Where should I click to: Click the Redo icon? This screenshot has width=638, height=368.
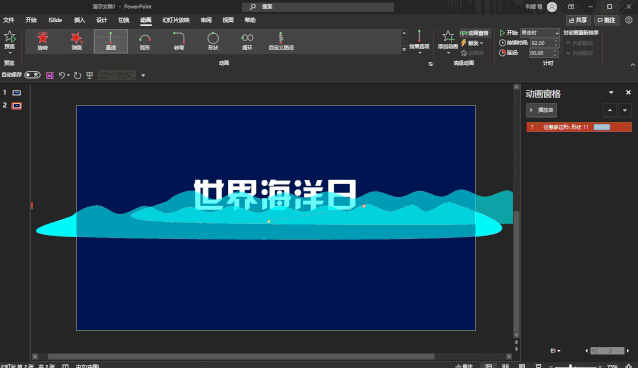tap(78, 75)
